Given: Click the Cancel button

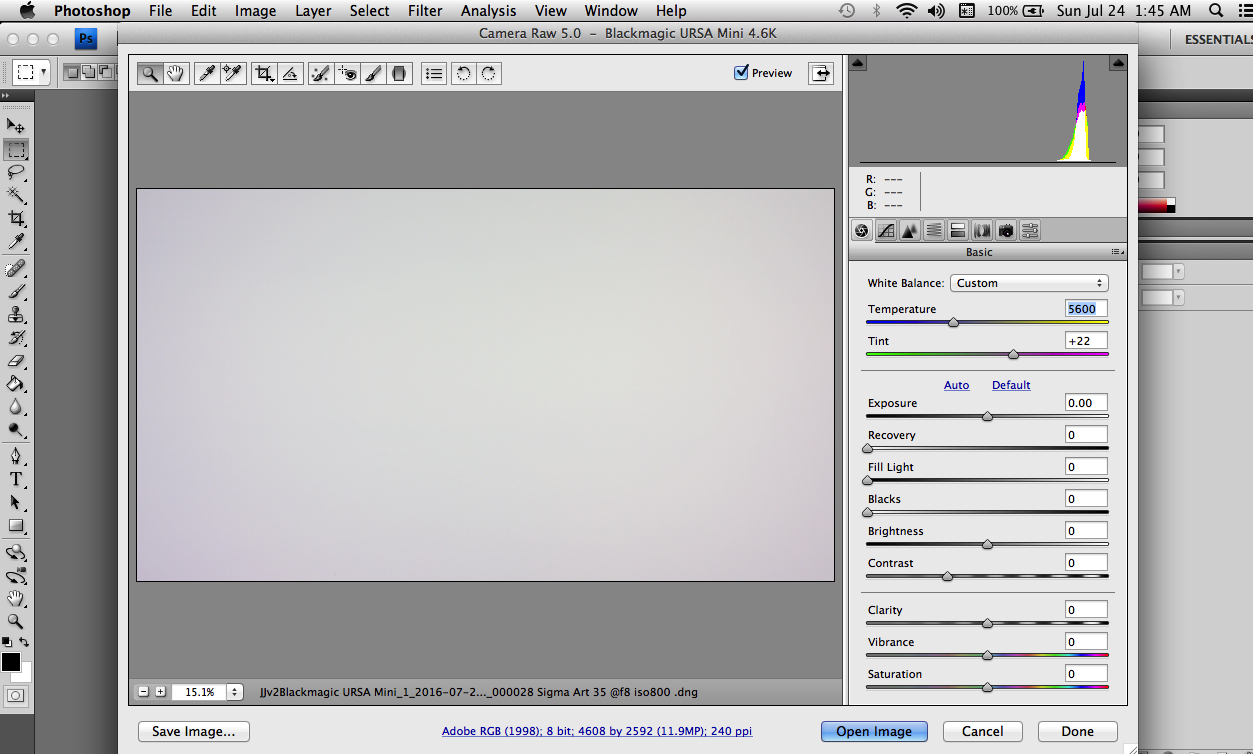Looking at the screenshot, I should pos(983,731).
